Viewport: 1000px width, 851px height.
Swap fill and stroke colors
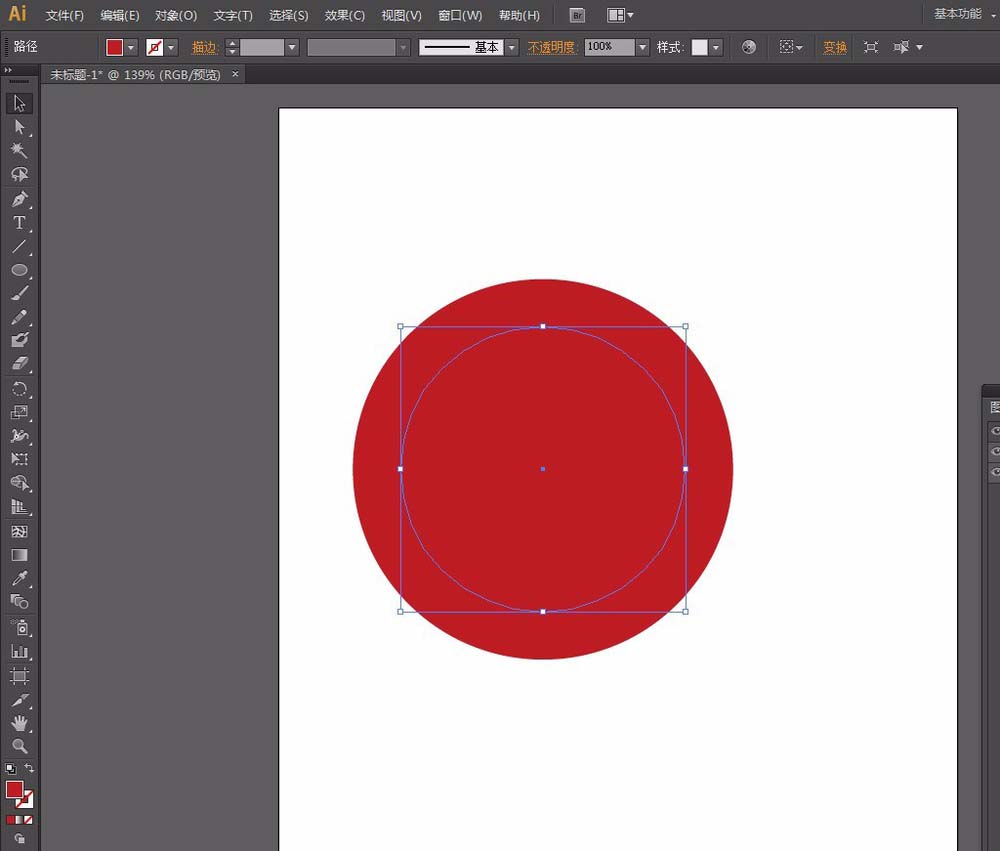tap(29, 768)
